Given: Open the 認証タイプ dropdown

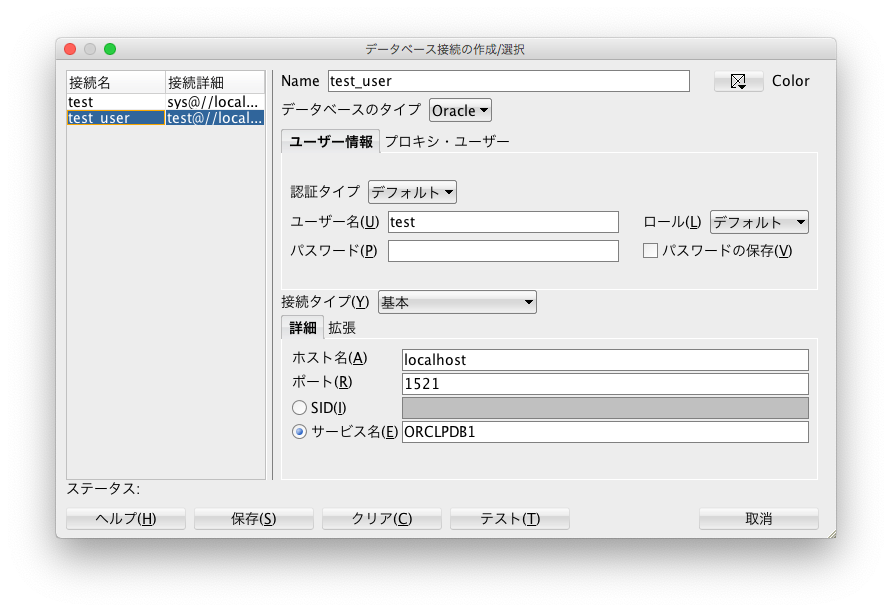Looking at the screenshot, I should (412, 192).
